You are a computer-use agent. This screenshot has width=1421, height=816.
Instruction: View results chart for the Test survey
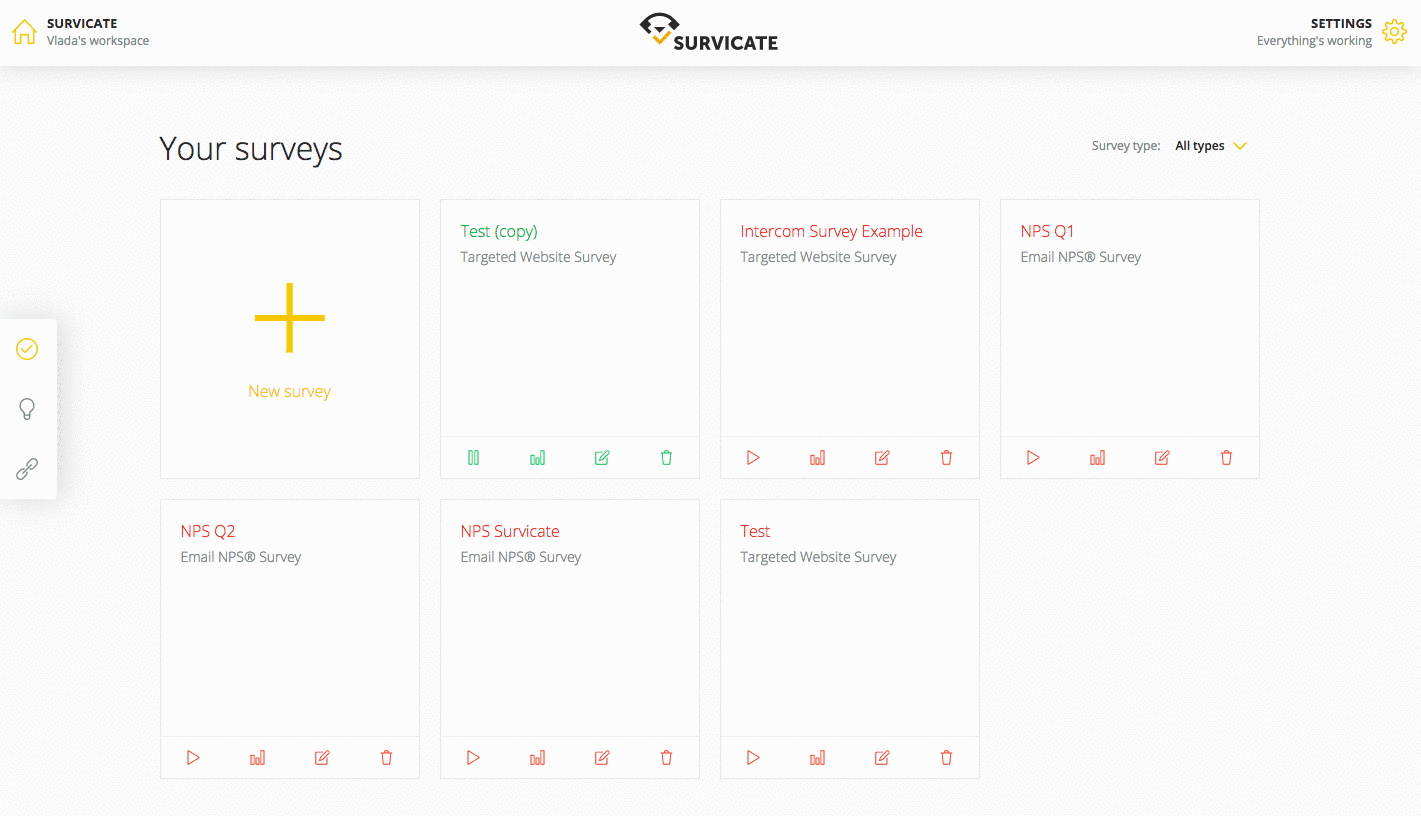[818, 758]
